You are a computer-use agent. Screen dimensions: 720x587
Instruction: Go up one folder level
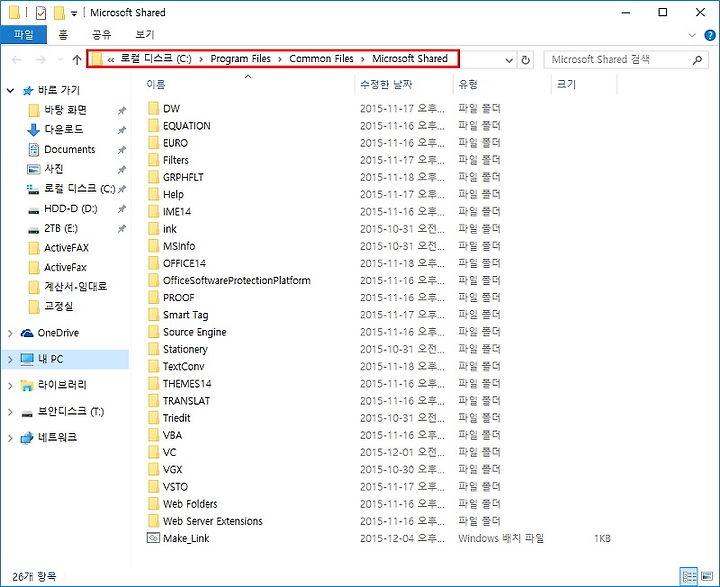[x=77, y=60]
